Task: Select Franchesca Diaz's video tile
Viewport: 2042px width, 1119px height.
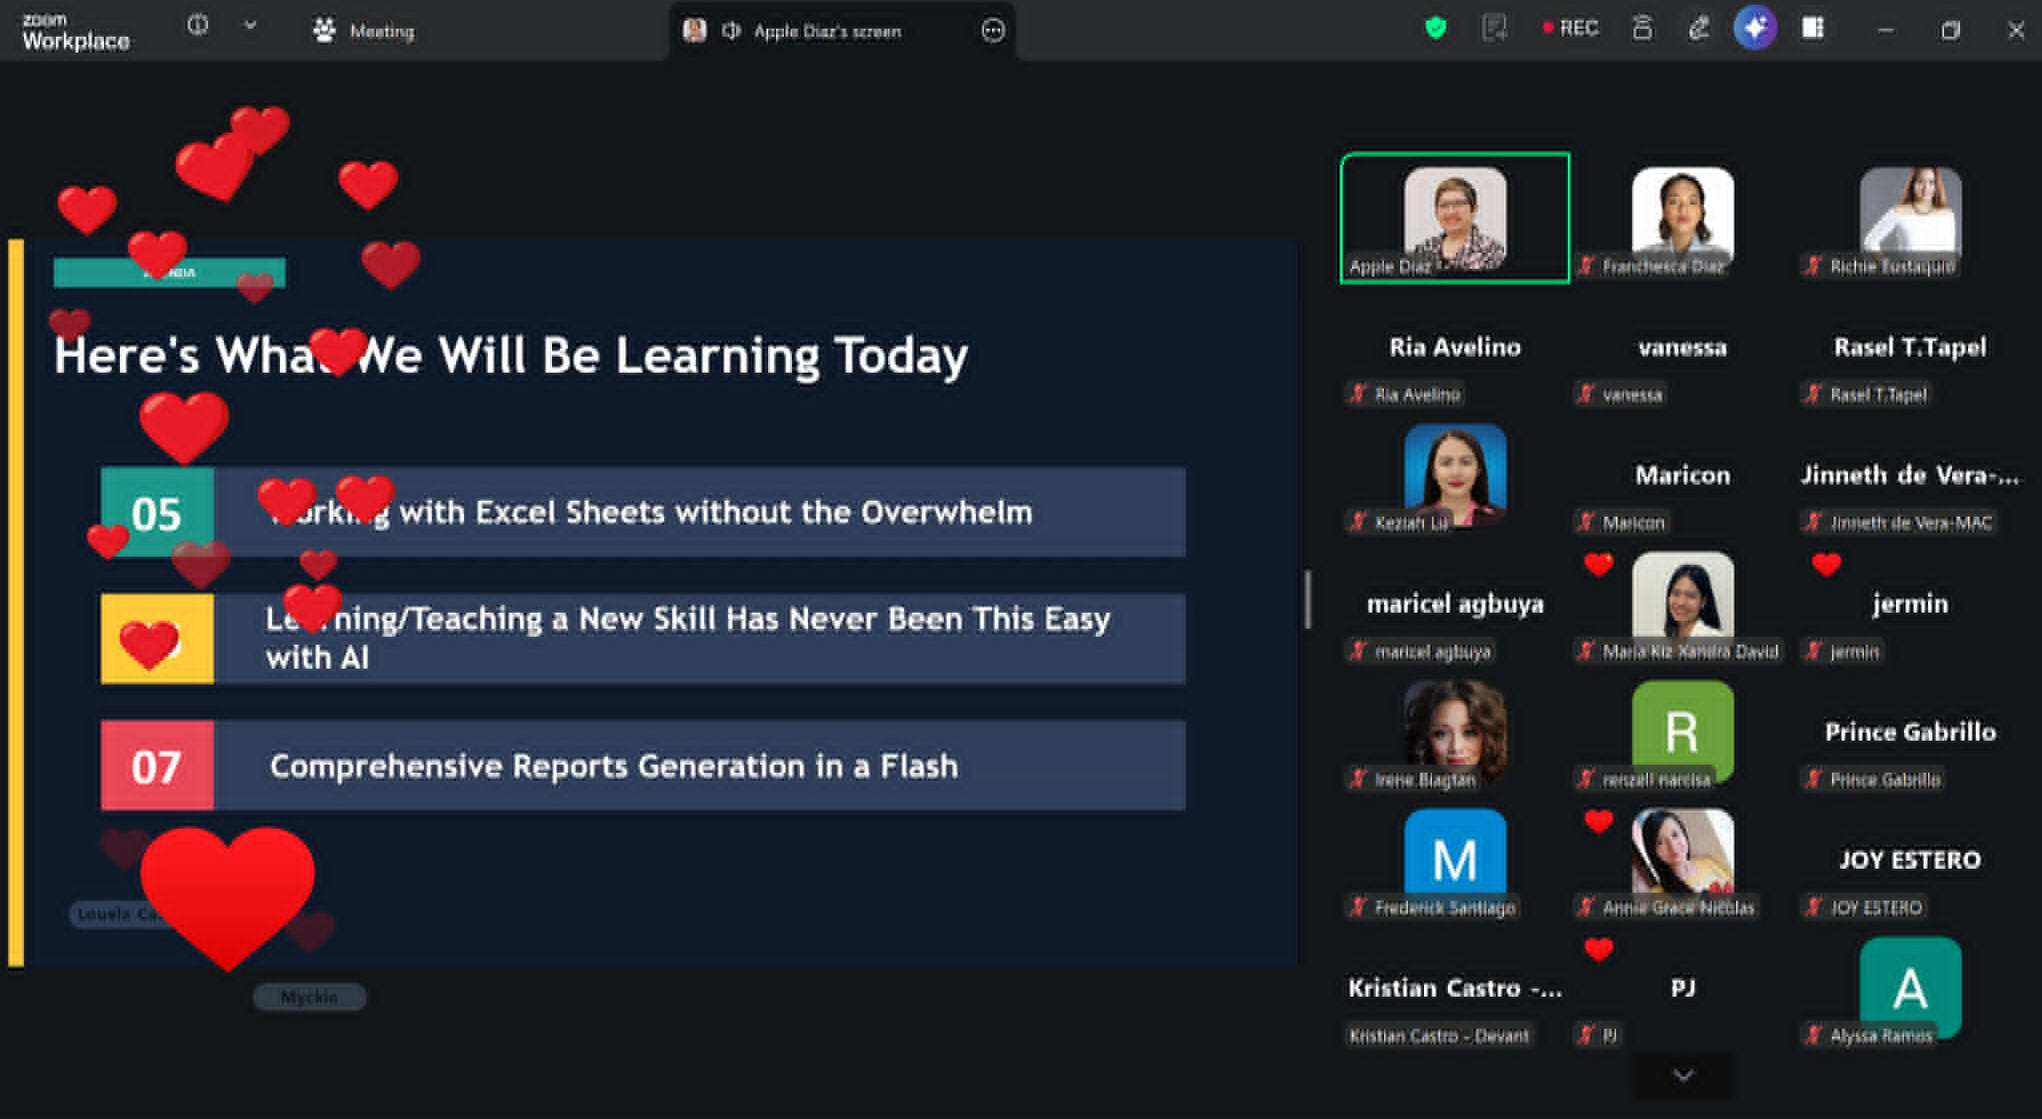Action: (x=1683, y=218)
